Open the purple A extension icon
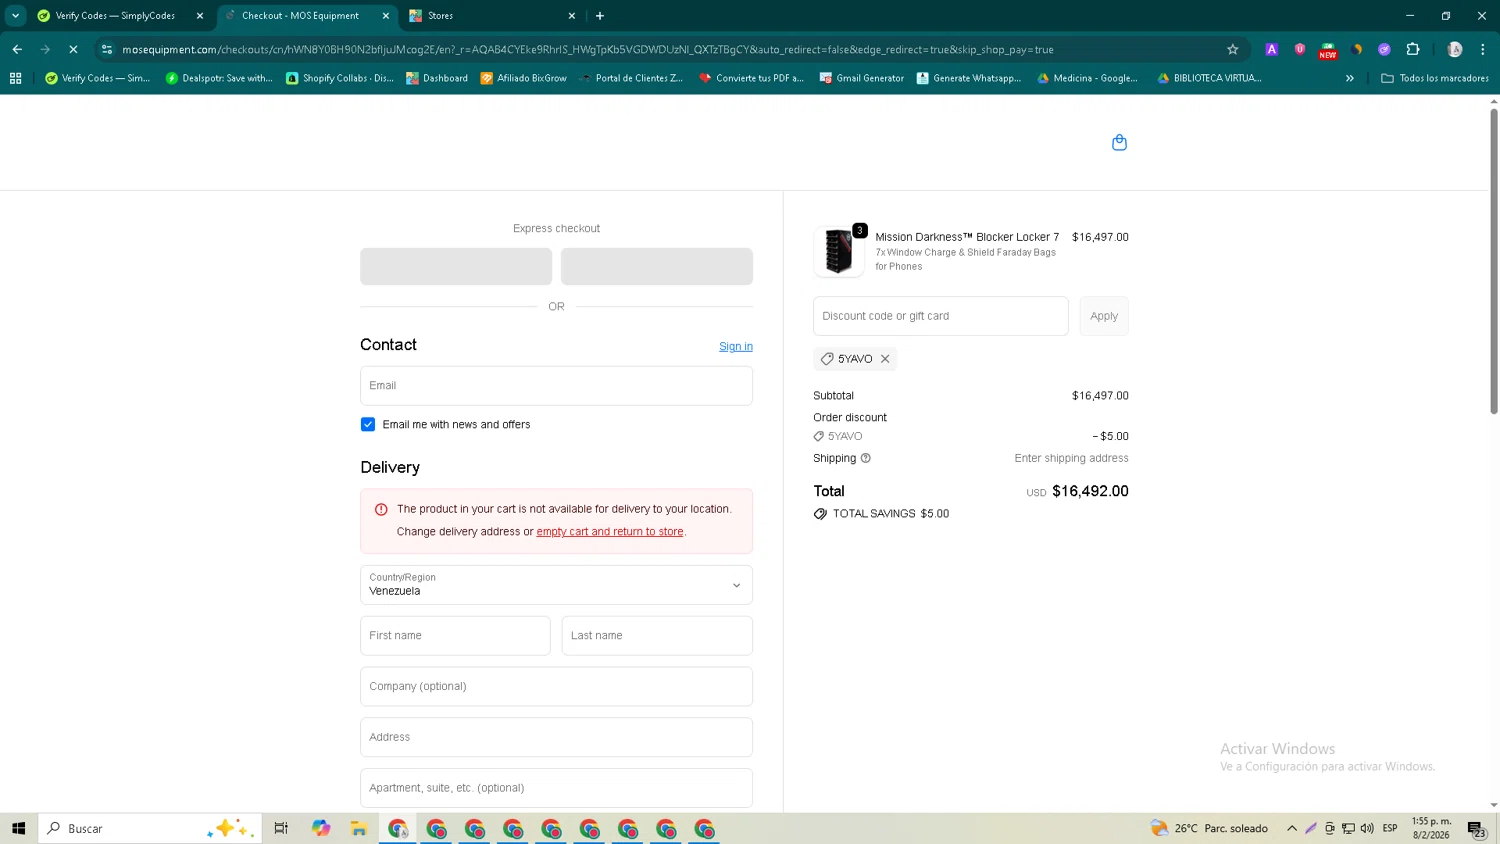The image size is (1500, 844). coord(1271,49)
